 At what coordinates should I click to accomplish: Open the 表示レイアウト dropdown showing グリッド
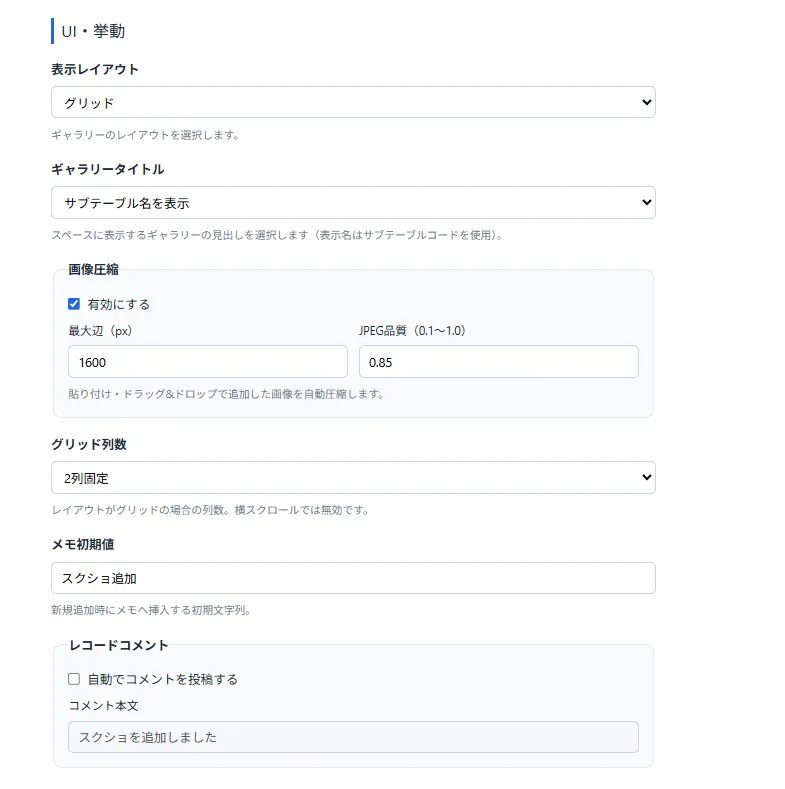pyautogui.click(x=353, y=102)
